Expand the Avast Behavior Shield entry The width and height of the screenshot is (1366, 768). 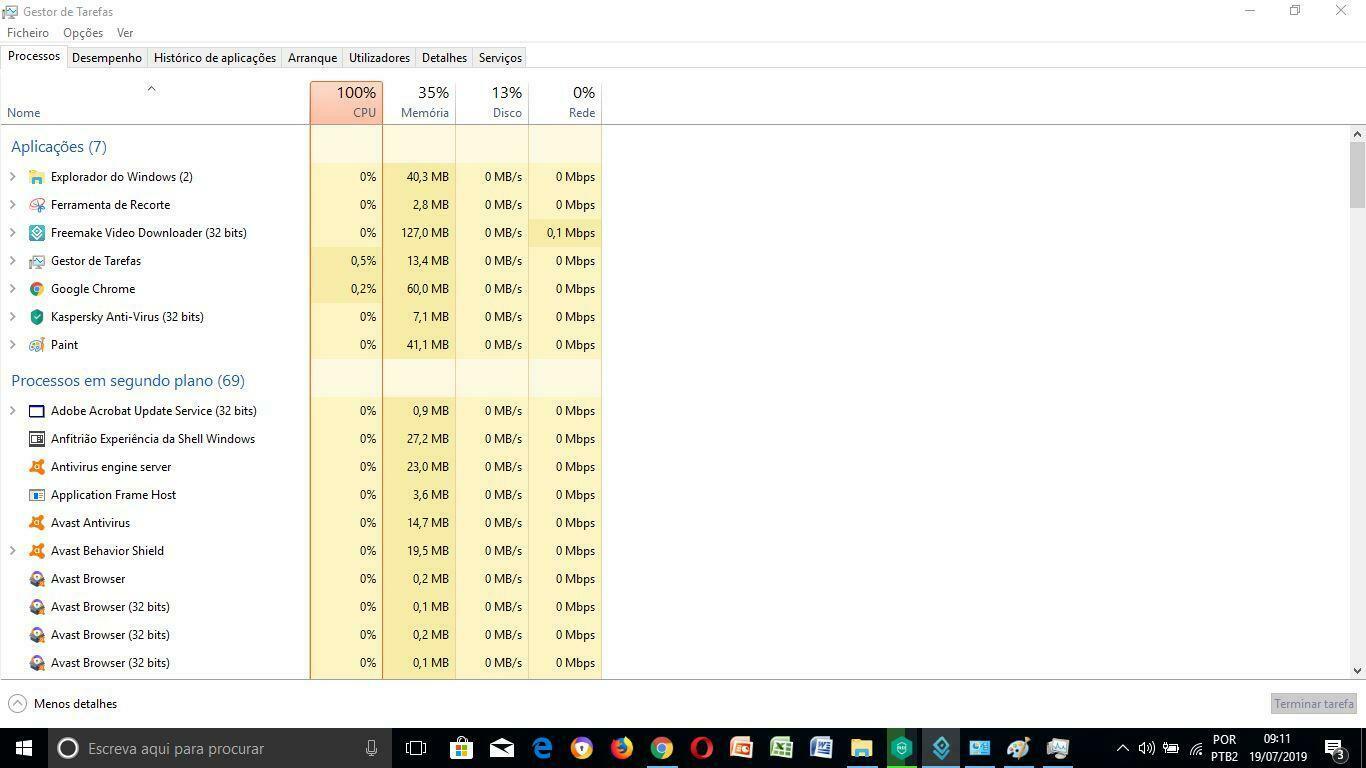[13, 551]
